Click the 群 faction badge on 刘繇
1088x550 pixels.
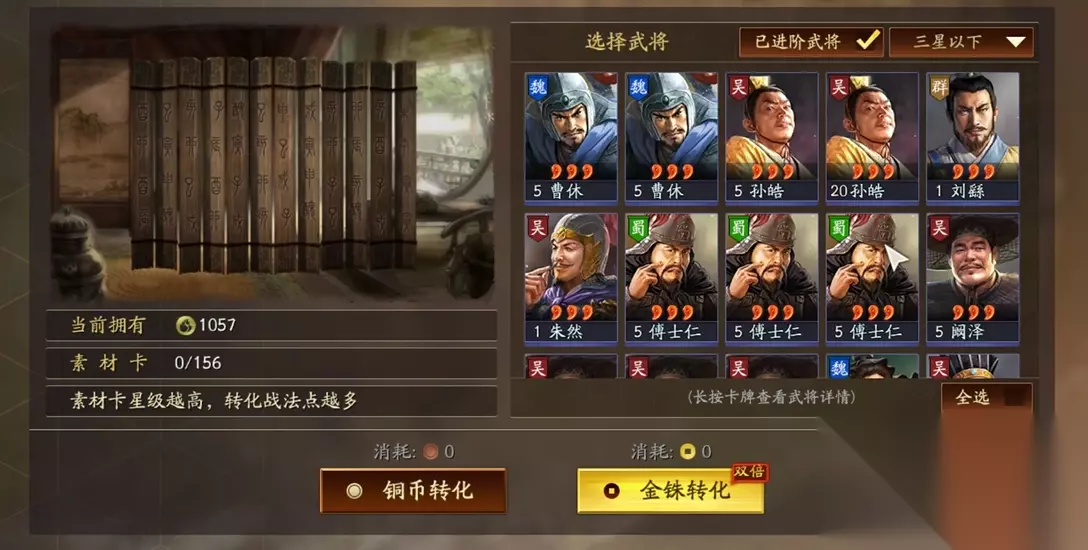[939, 87]
